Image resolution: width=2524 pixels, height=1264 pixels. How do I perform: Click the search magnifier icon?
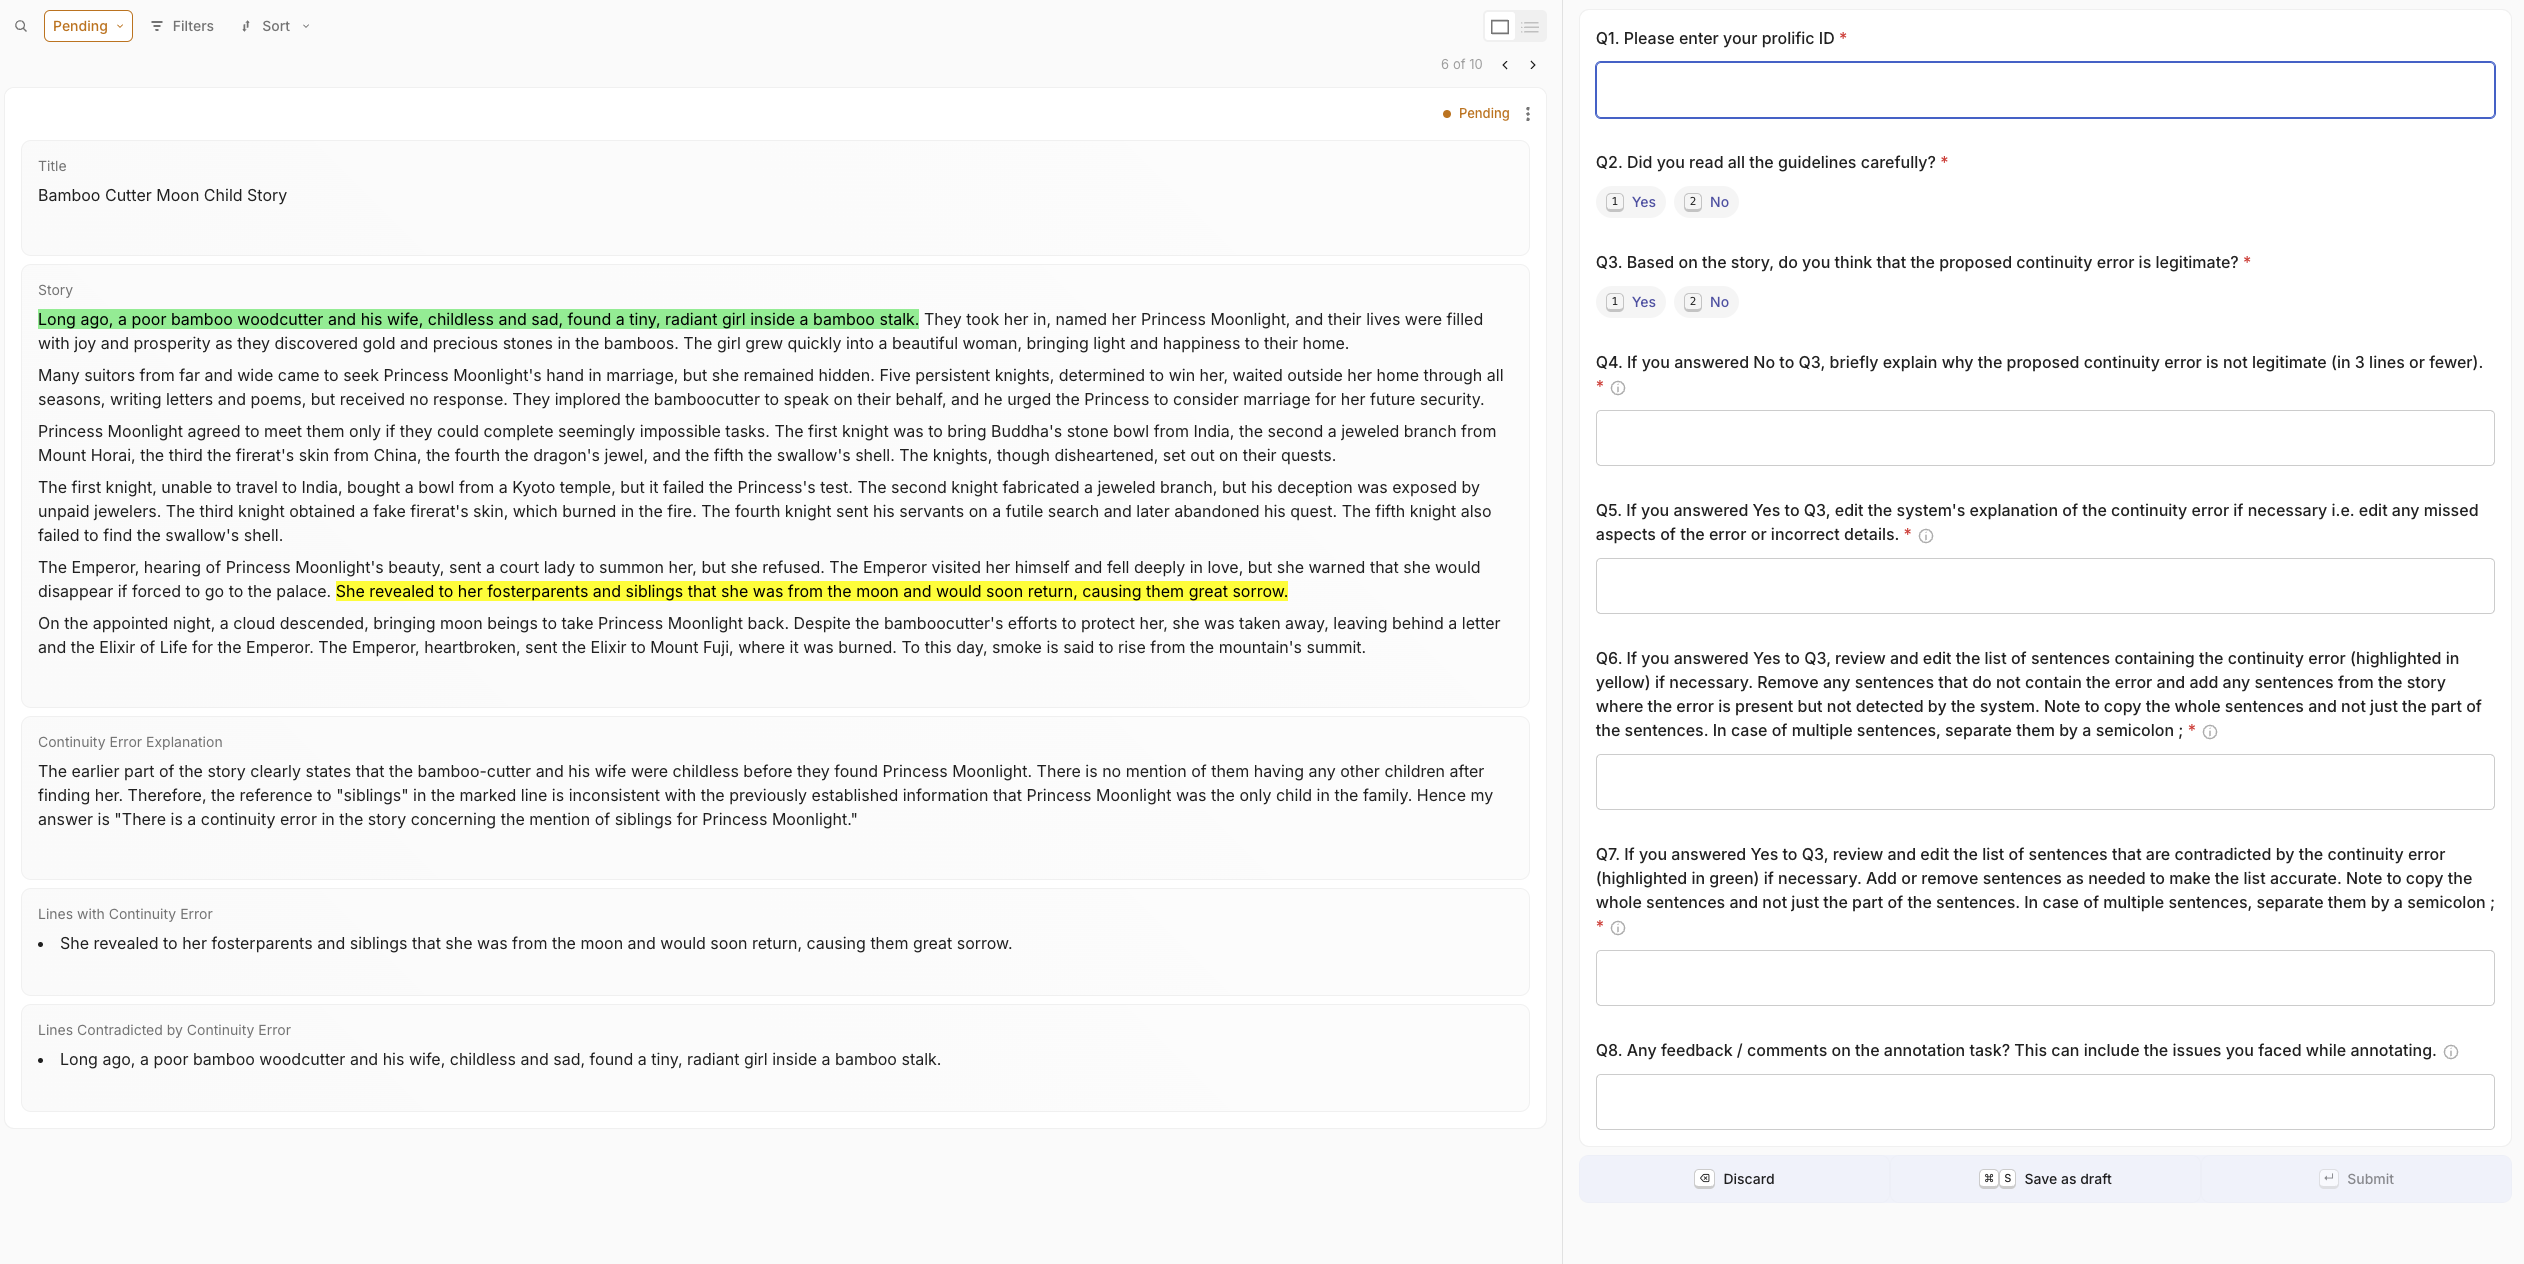coord(21,26)
